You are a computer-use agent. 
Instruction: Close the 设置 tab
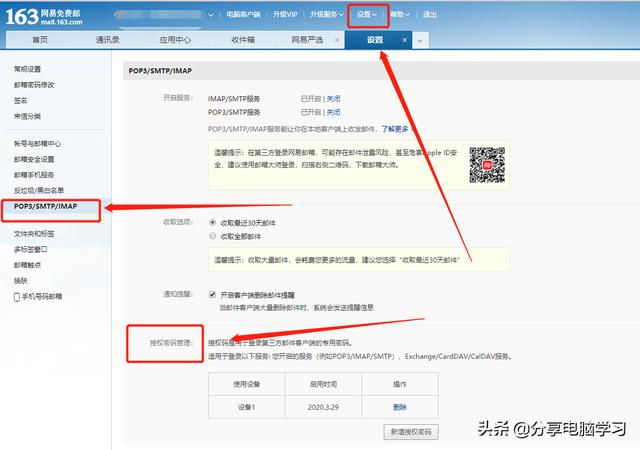[x=404, y=40]
